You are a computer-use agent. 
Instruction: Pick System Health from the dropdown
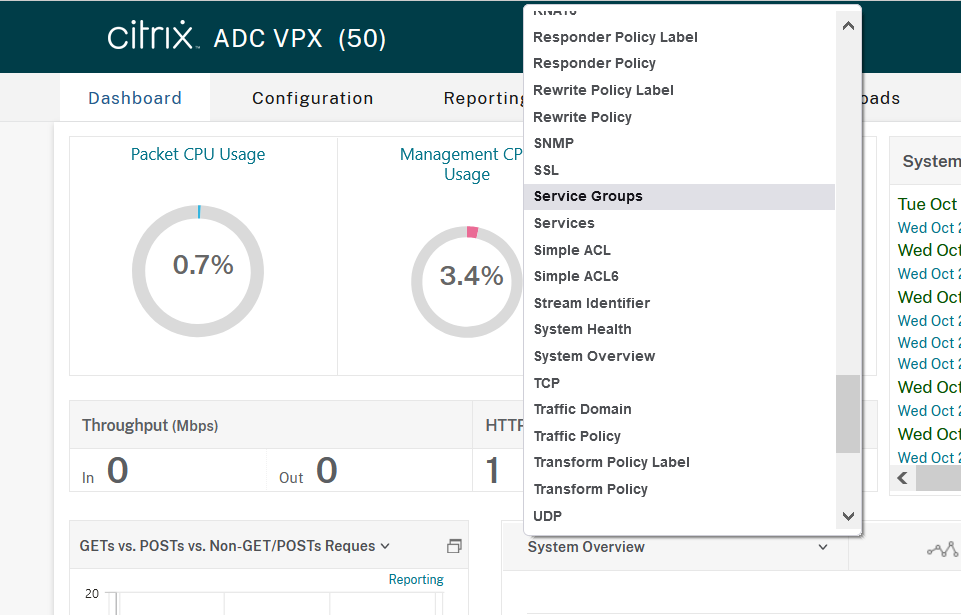[582, 329]
